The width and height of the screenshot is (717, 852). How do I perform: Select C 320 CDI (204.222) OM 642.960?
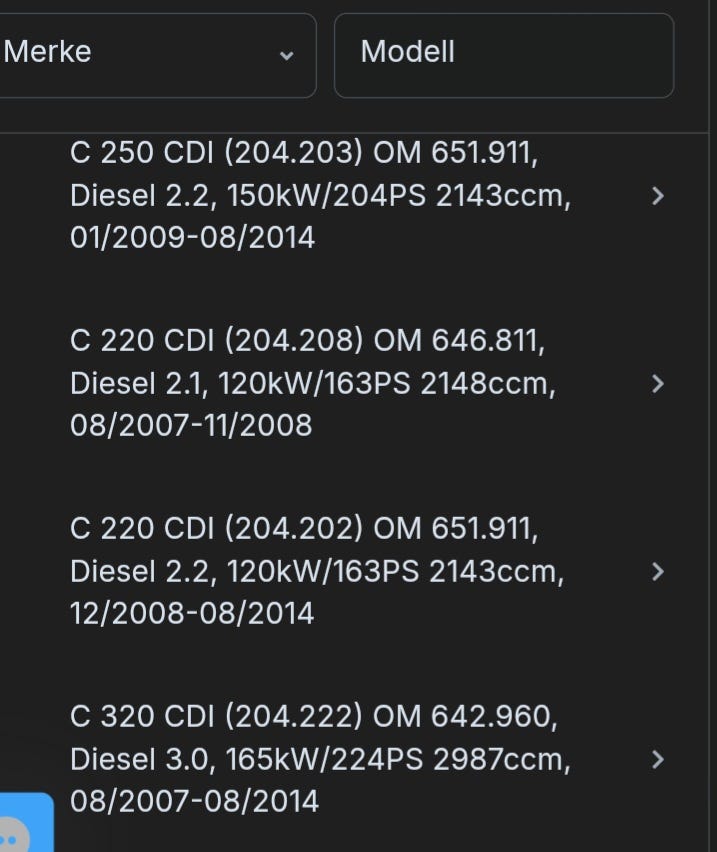pyautogui.click(x=313, y=717)
